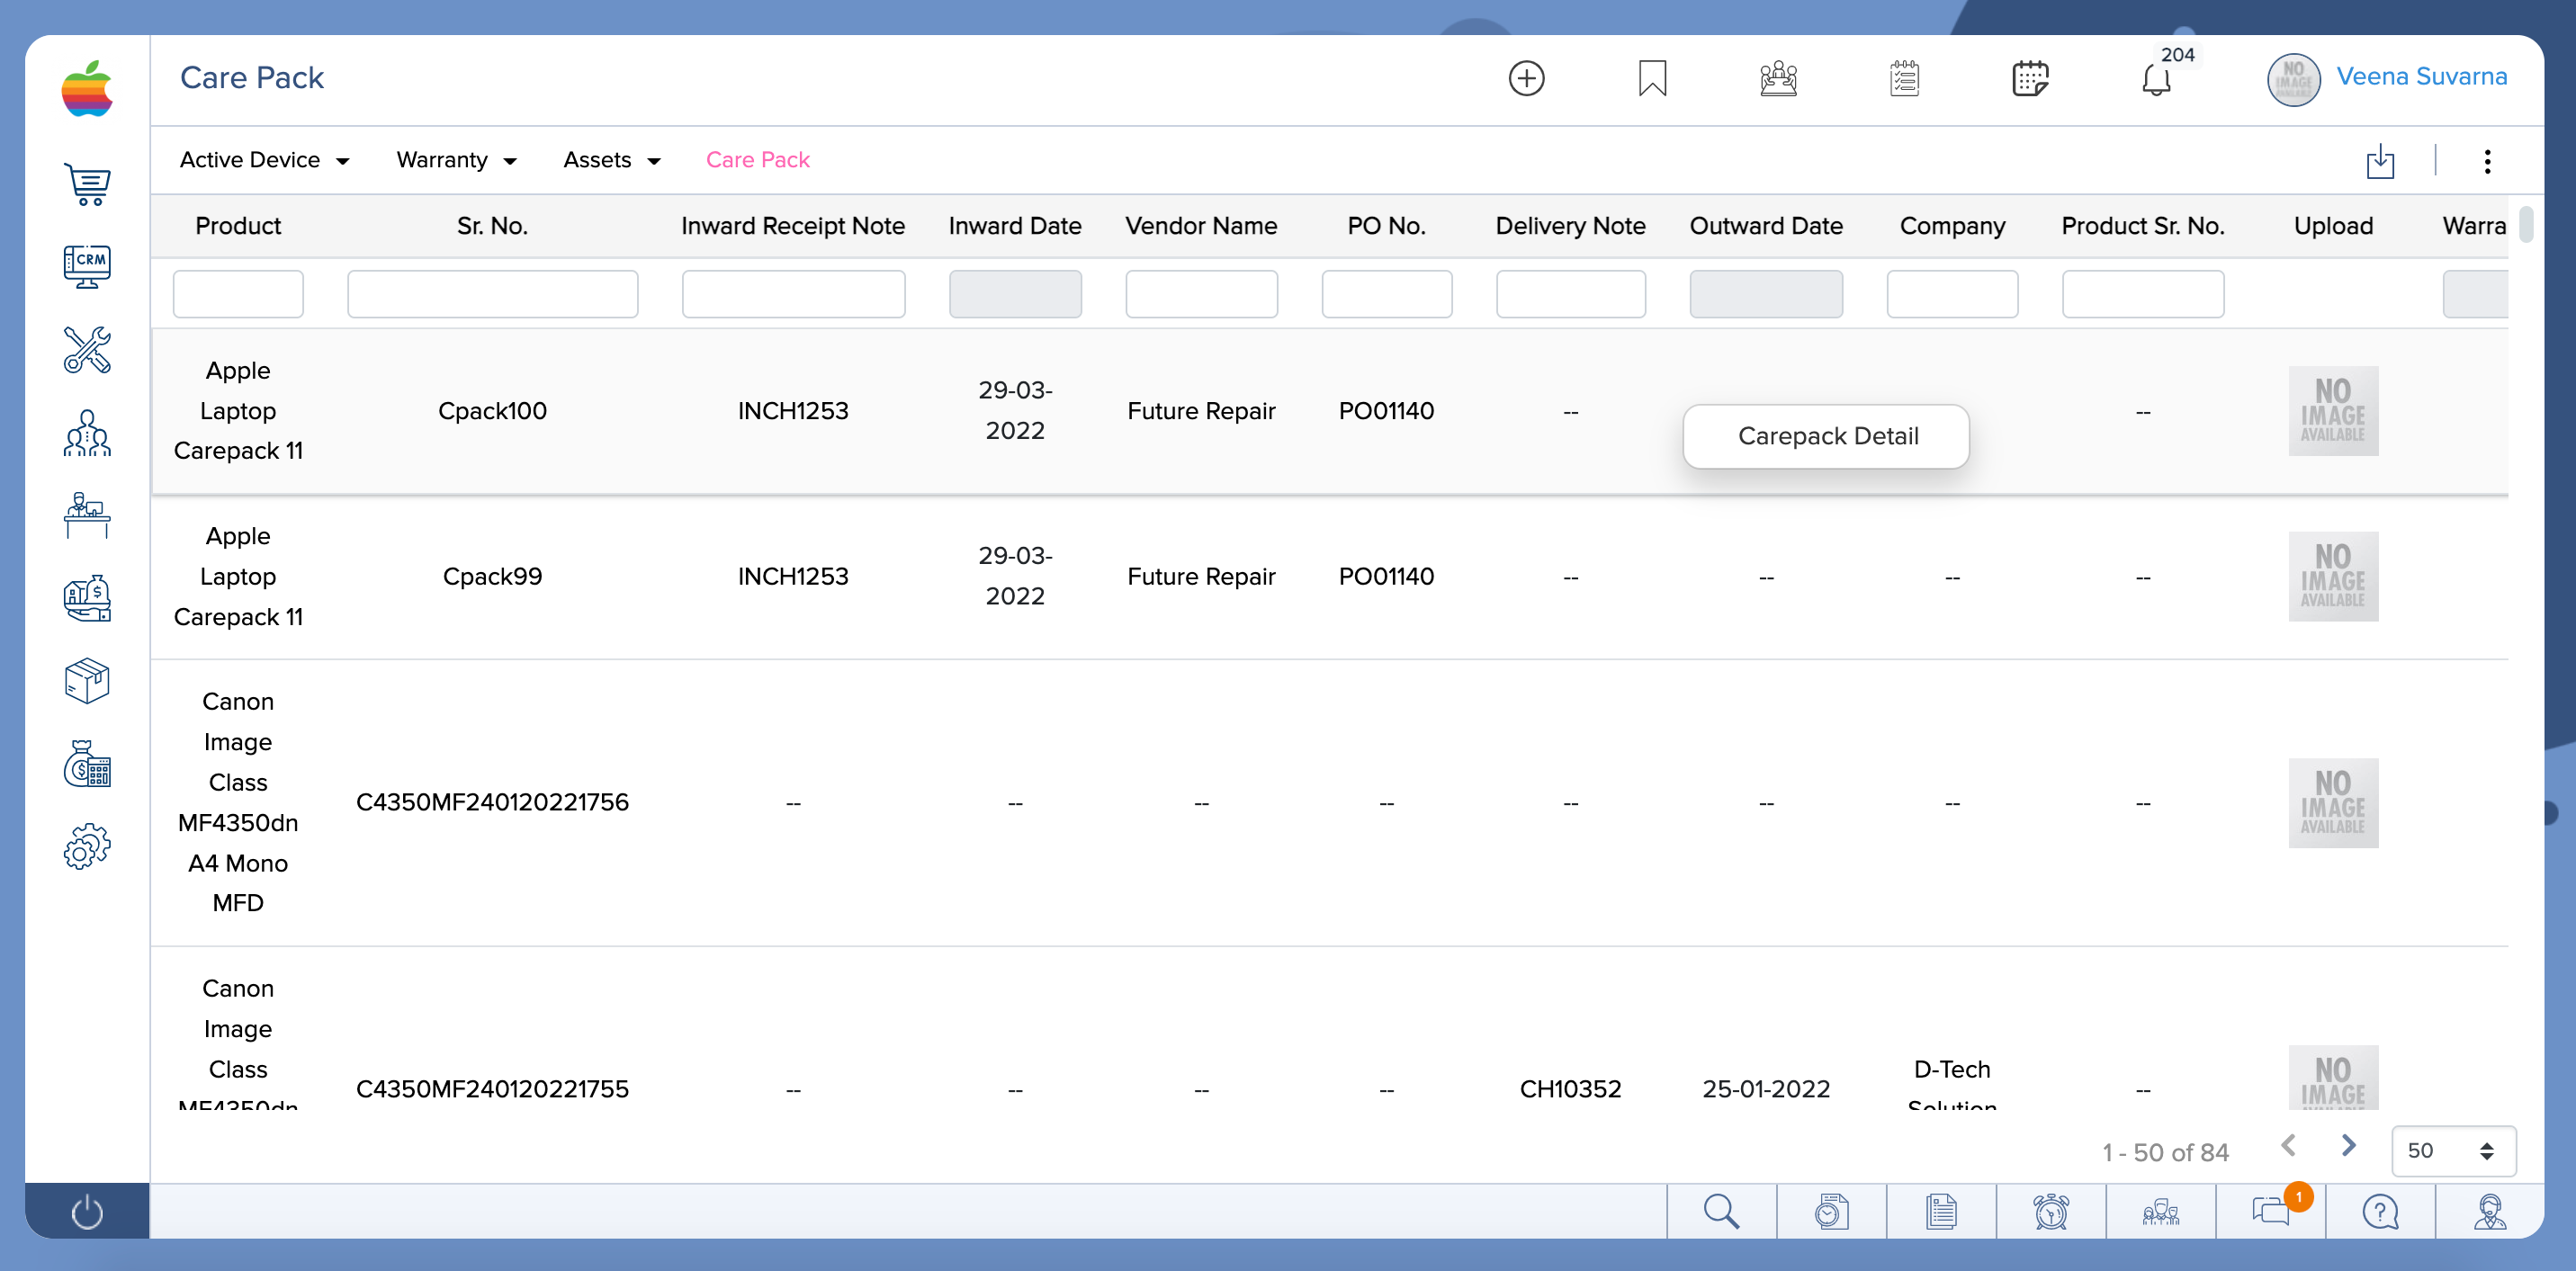This screenshot has height=1271, width=2576.
Task: Click the Delivery Note filter input
Action: click(x=1570, y=294)
